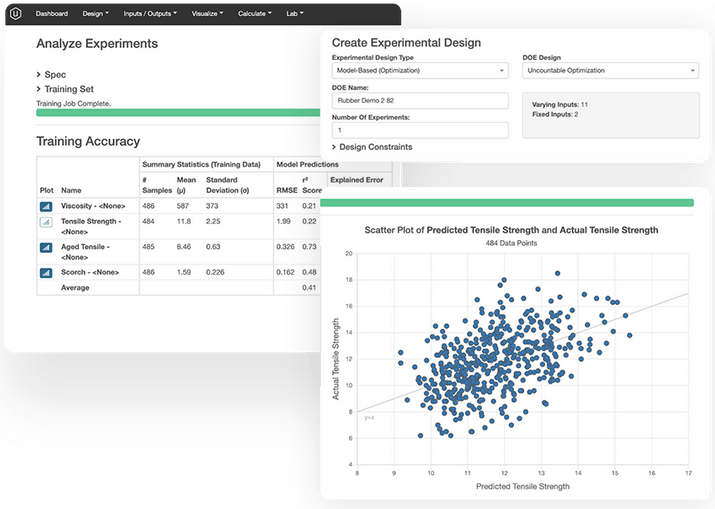Image resolution: width=715 pixels, height=509 pixels.
Task: Click the 'Mean (μ)' column header
Action: (x=186, y=185)
